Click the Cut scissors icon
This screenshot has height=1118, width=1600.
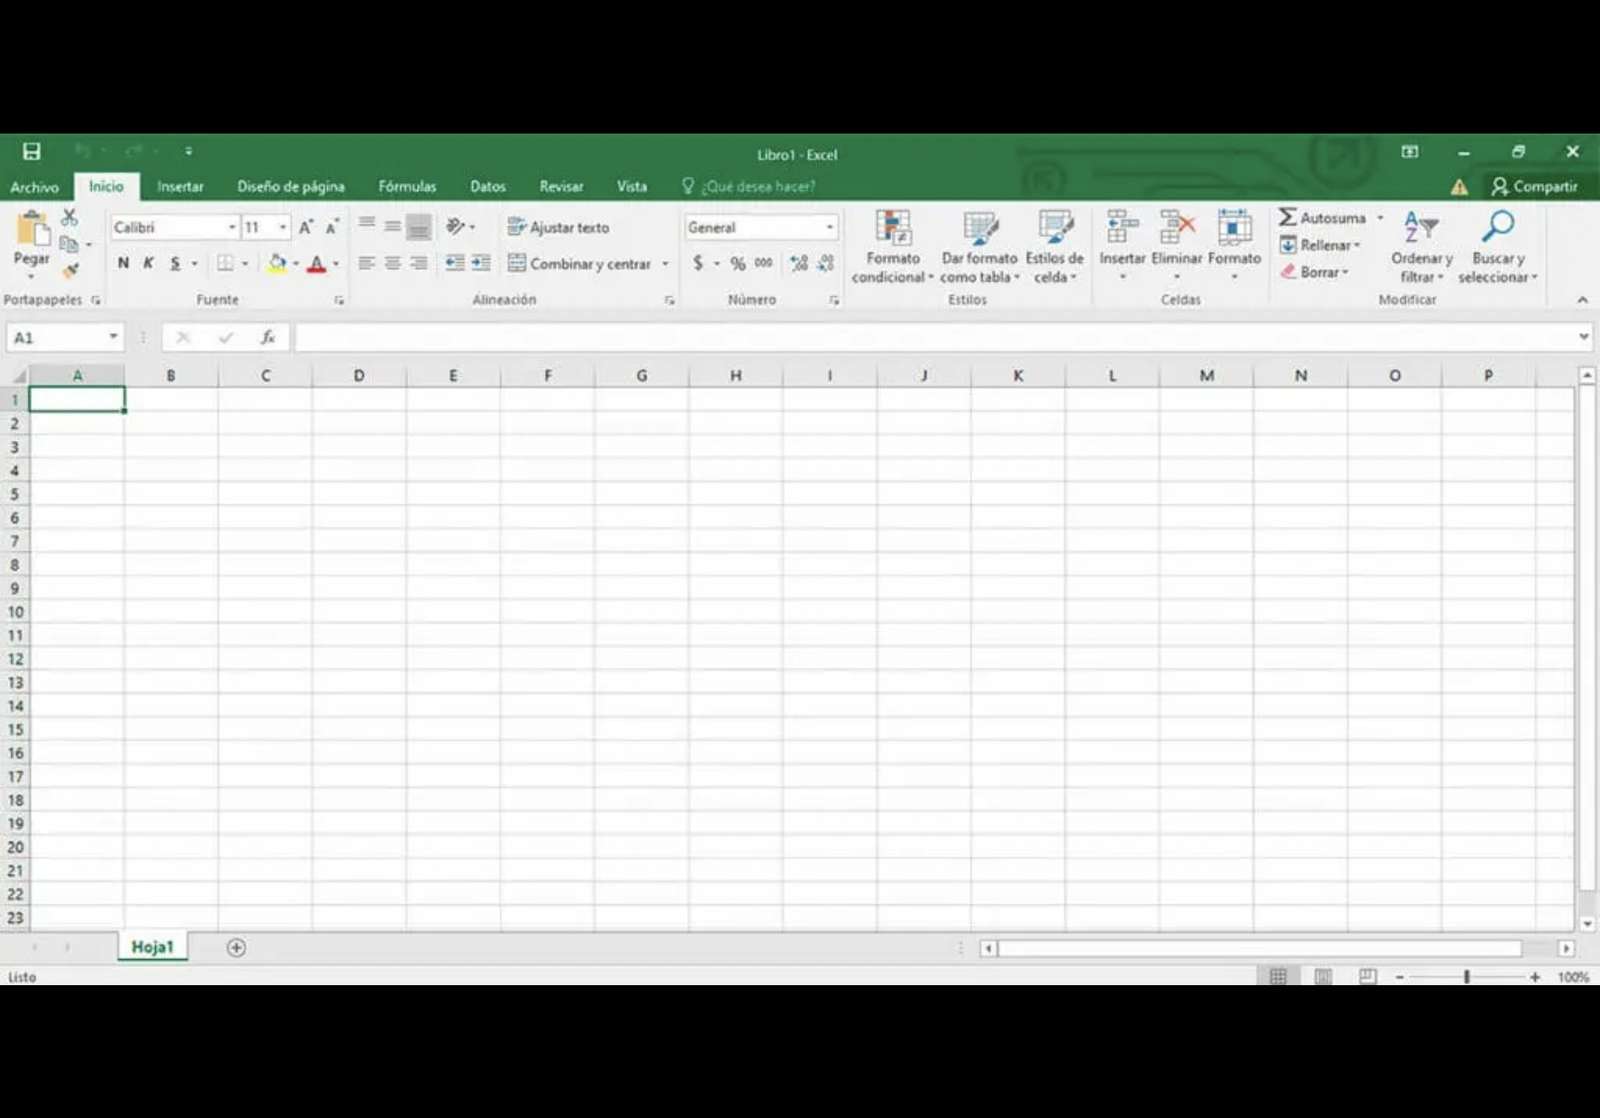[x=69, y=217]
